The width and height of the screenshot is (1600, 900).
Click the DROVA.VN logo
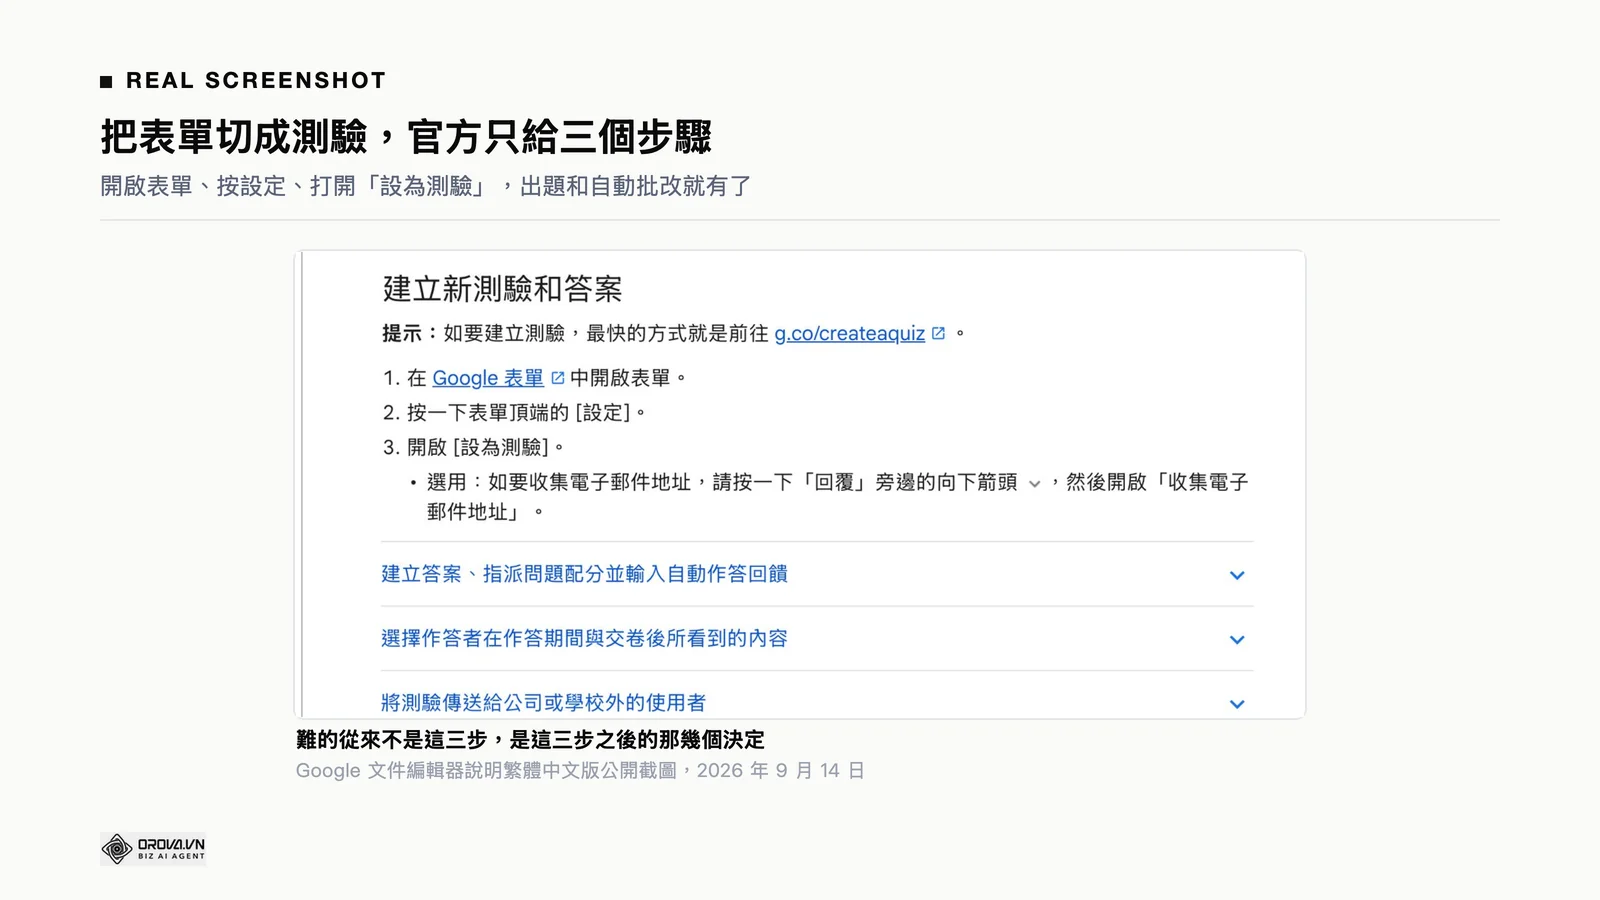click(x=153, y=849)
